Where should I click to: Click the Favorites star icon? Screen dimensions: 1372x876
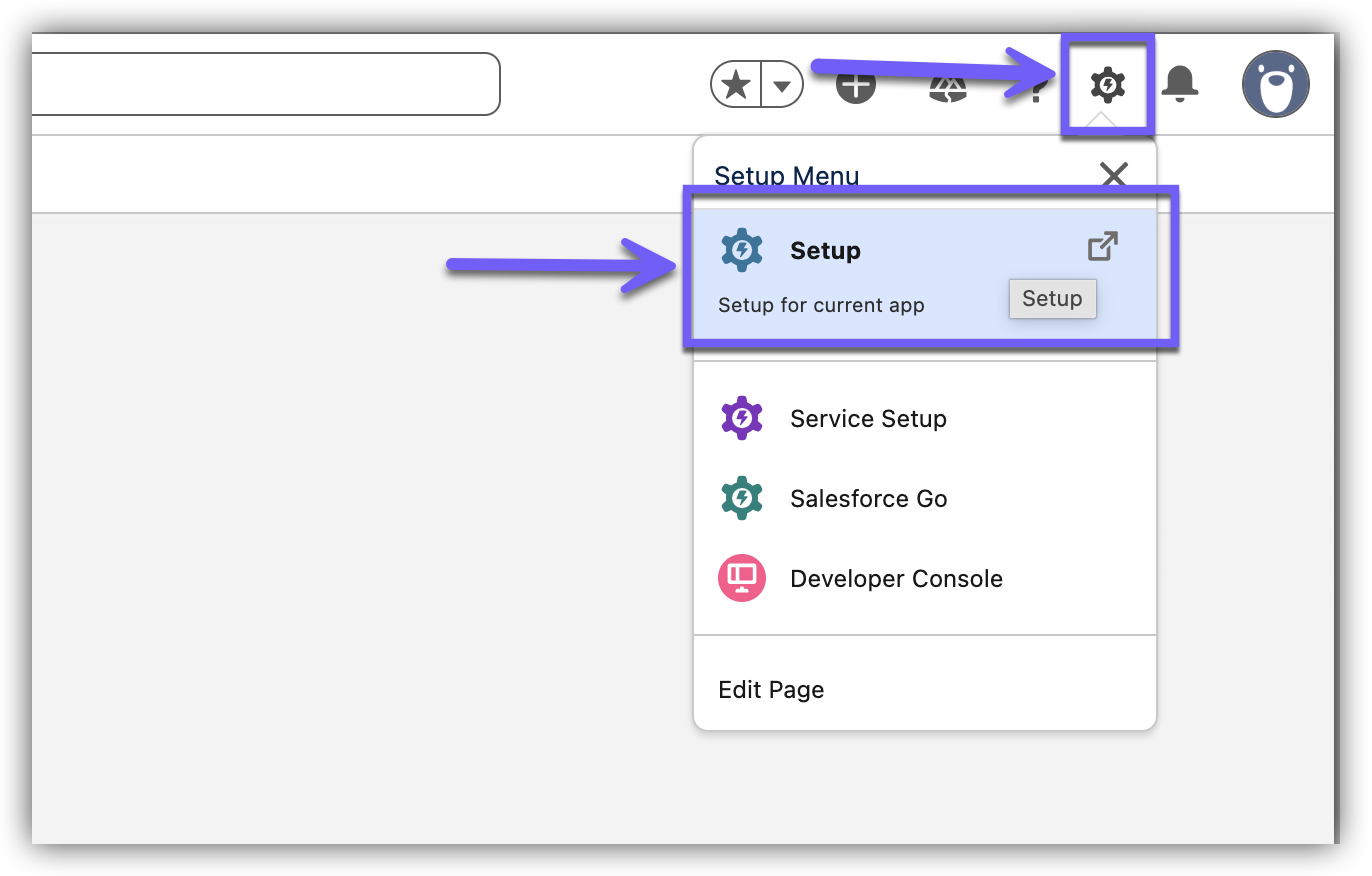pyautogui.click(x=737, y=85)
